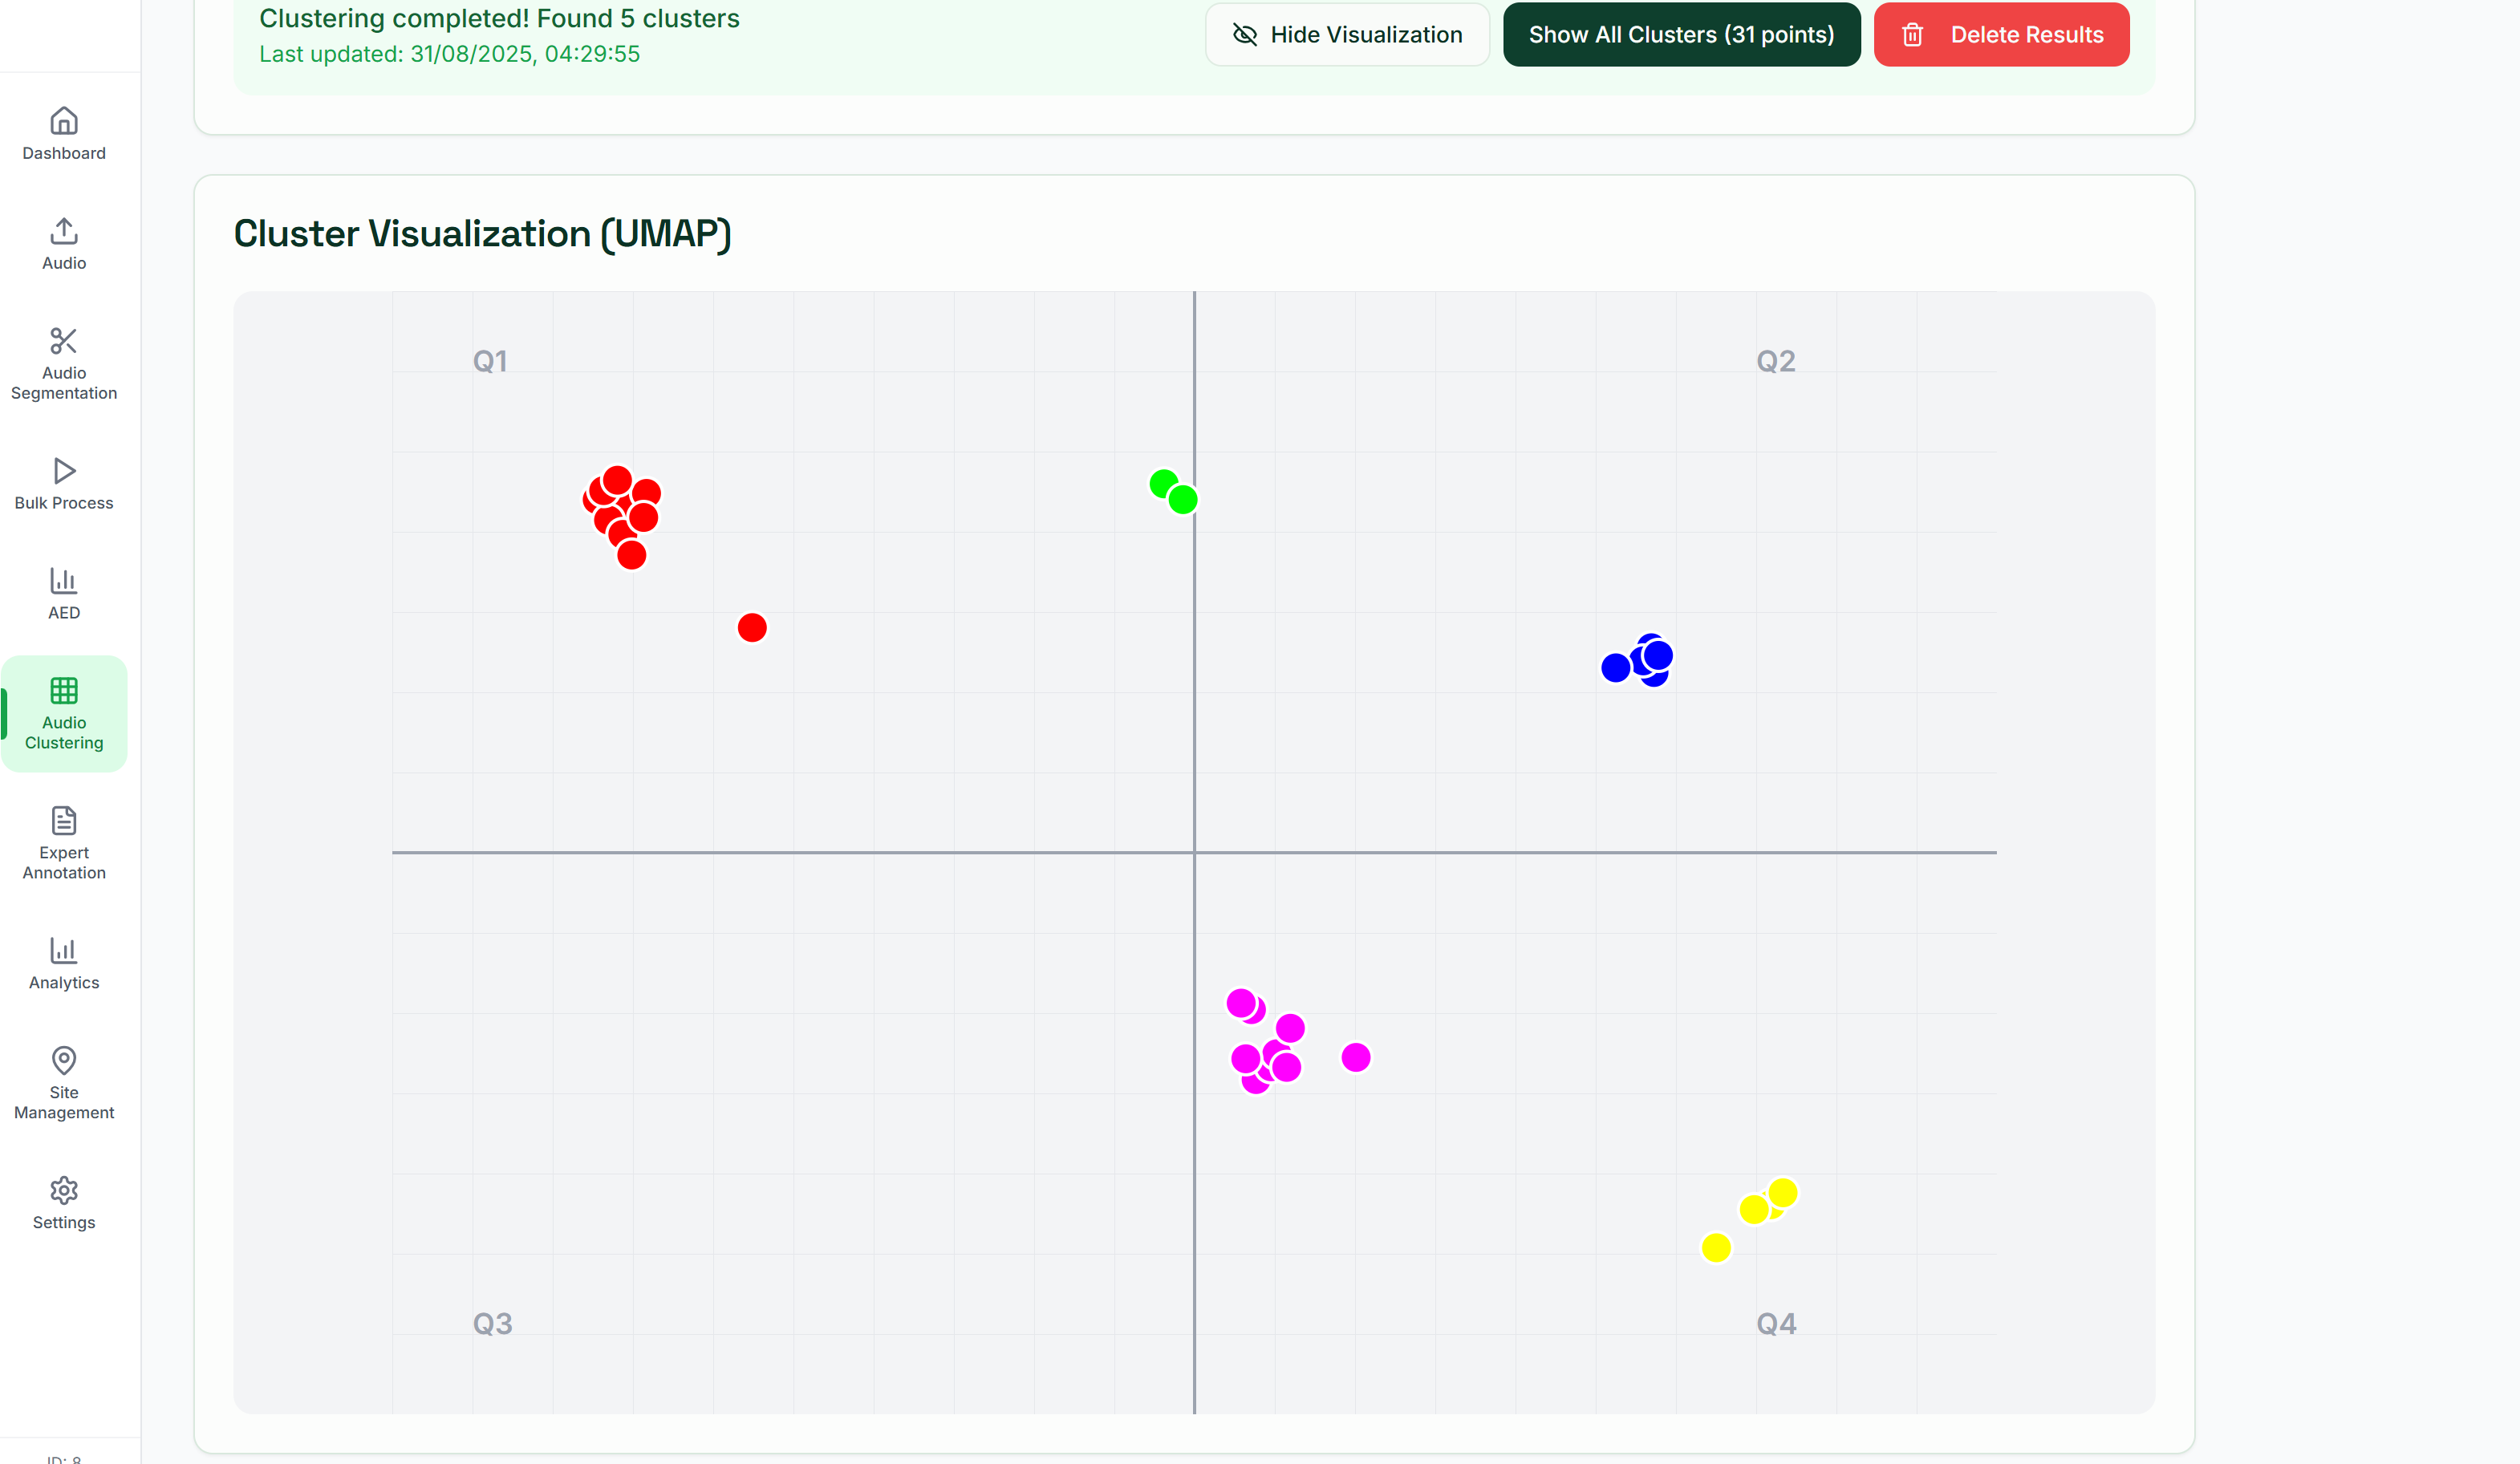Toggle Hide Visualization eye button
2520x1464 pixels.
coord(1347,35)
